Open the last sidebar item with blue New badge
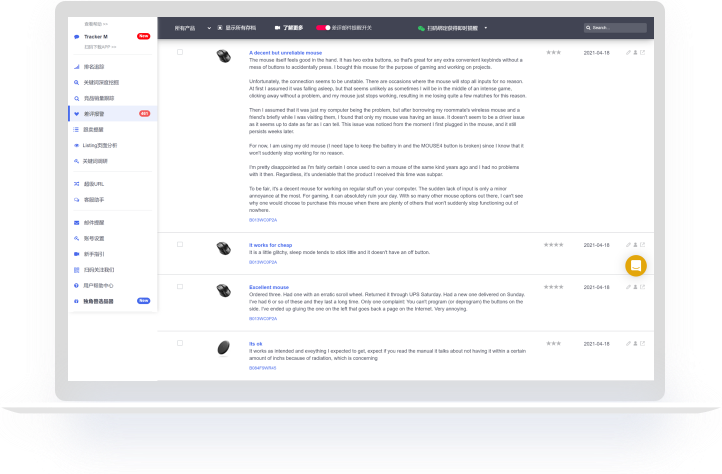Screen dimensions: 722x474 (112, 301)
